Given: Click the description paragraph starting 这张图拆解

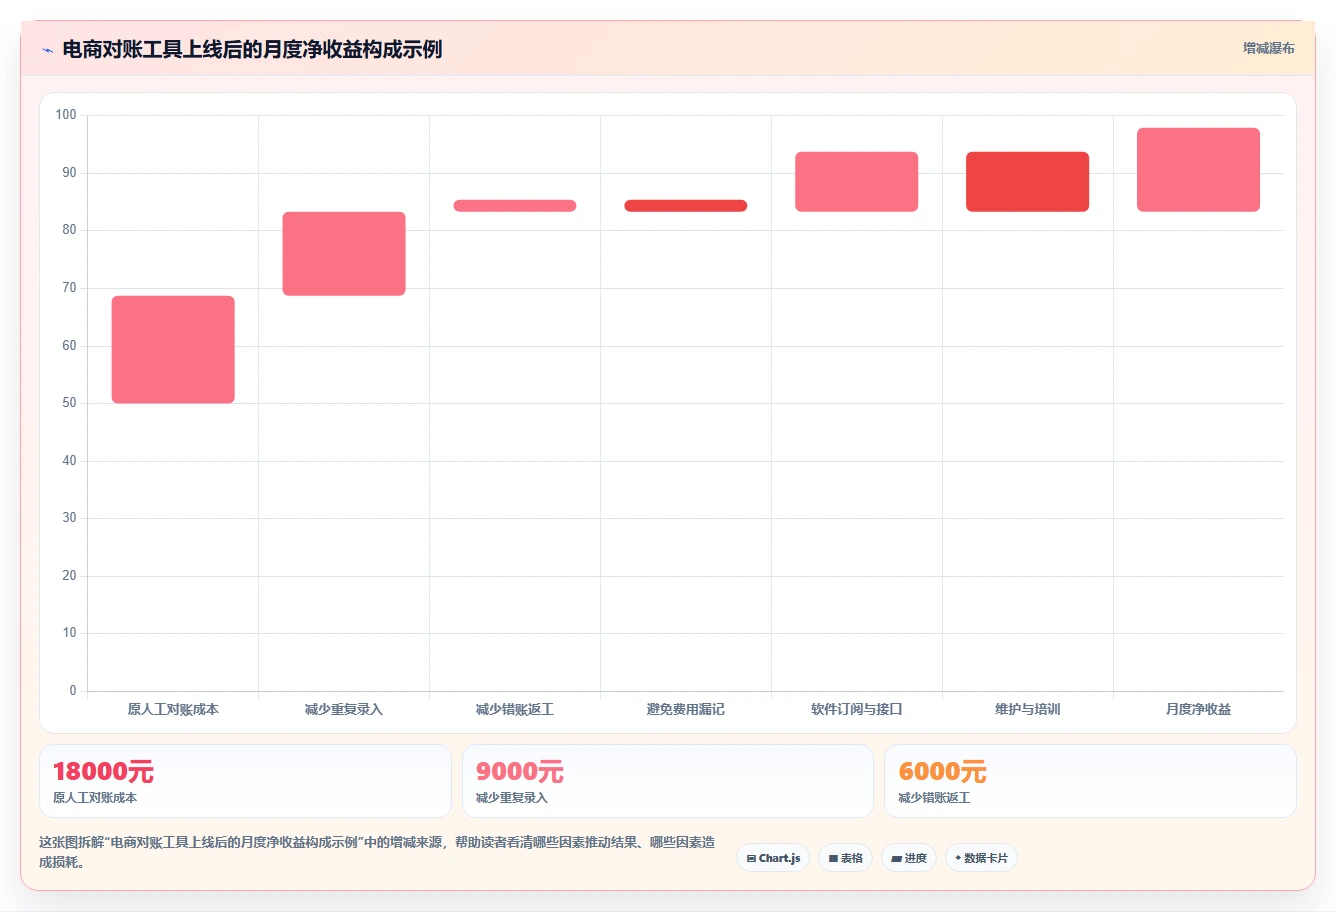Looking at the screenshot, I should (378, 852).
